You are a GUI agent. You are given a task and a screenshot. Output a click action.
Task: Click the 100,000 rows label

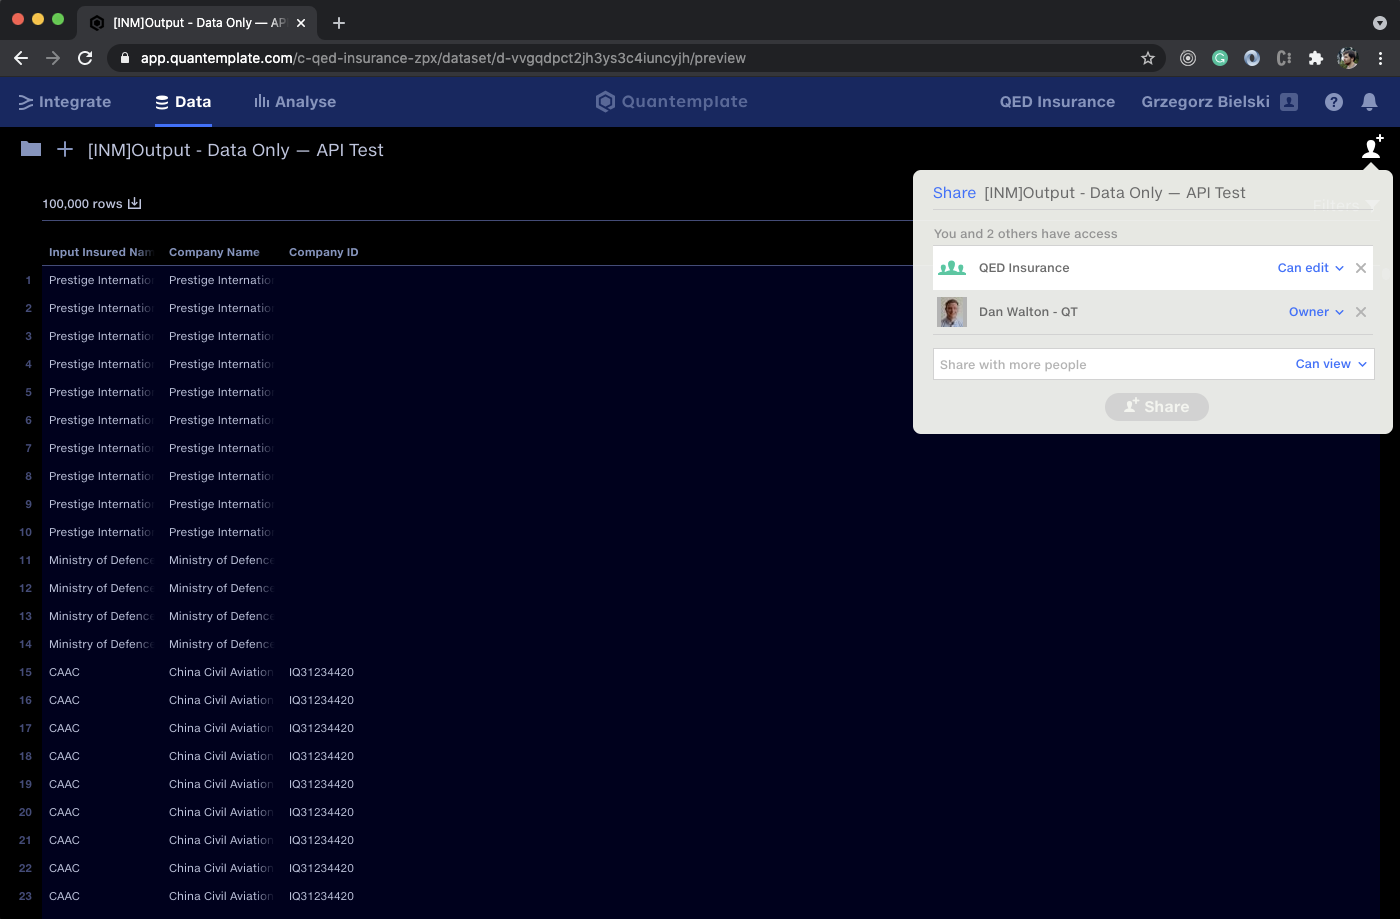(x=82, y=204)
